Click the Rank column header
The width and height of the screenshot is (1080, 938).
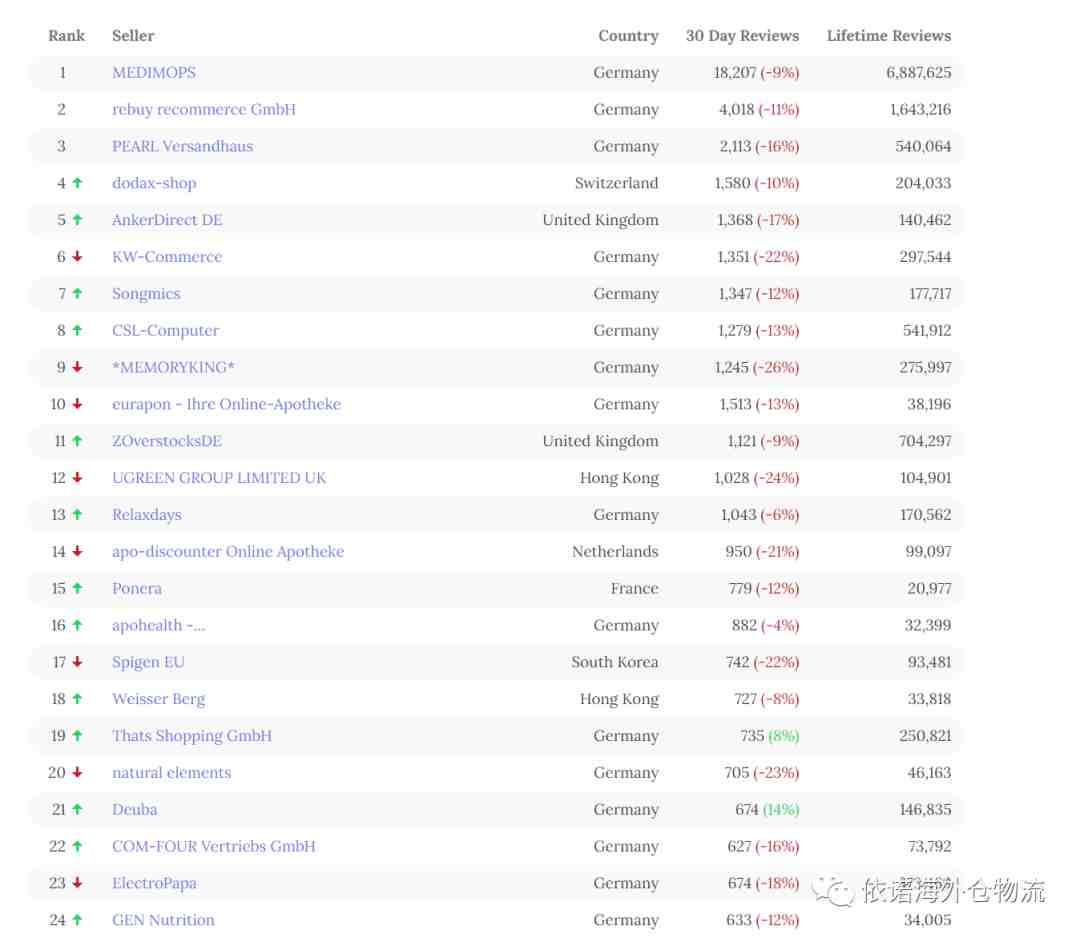coord(66,36)
